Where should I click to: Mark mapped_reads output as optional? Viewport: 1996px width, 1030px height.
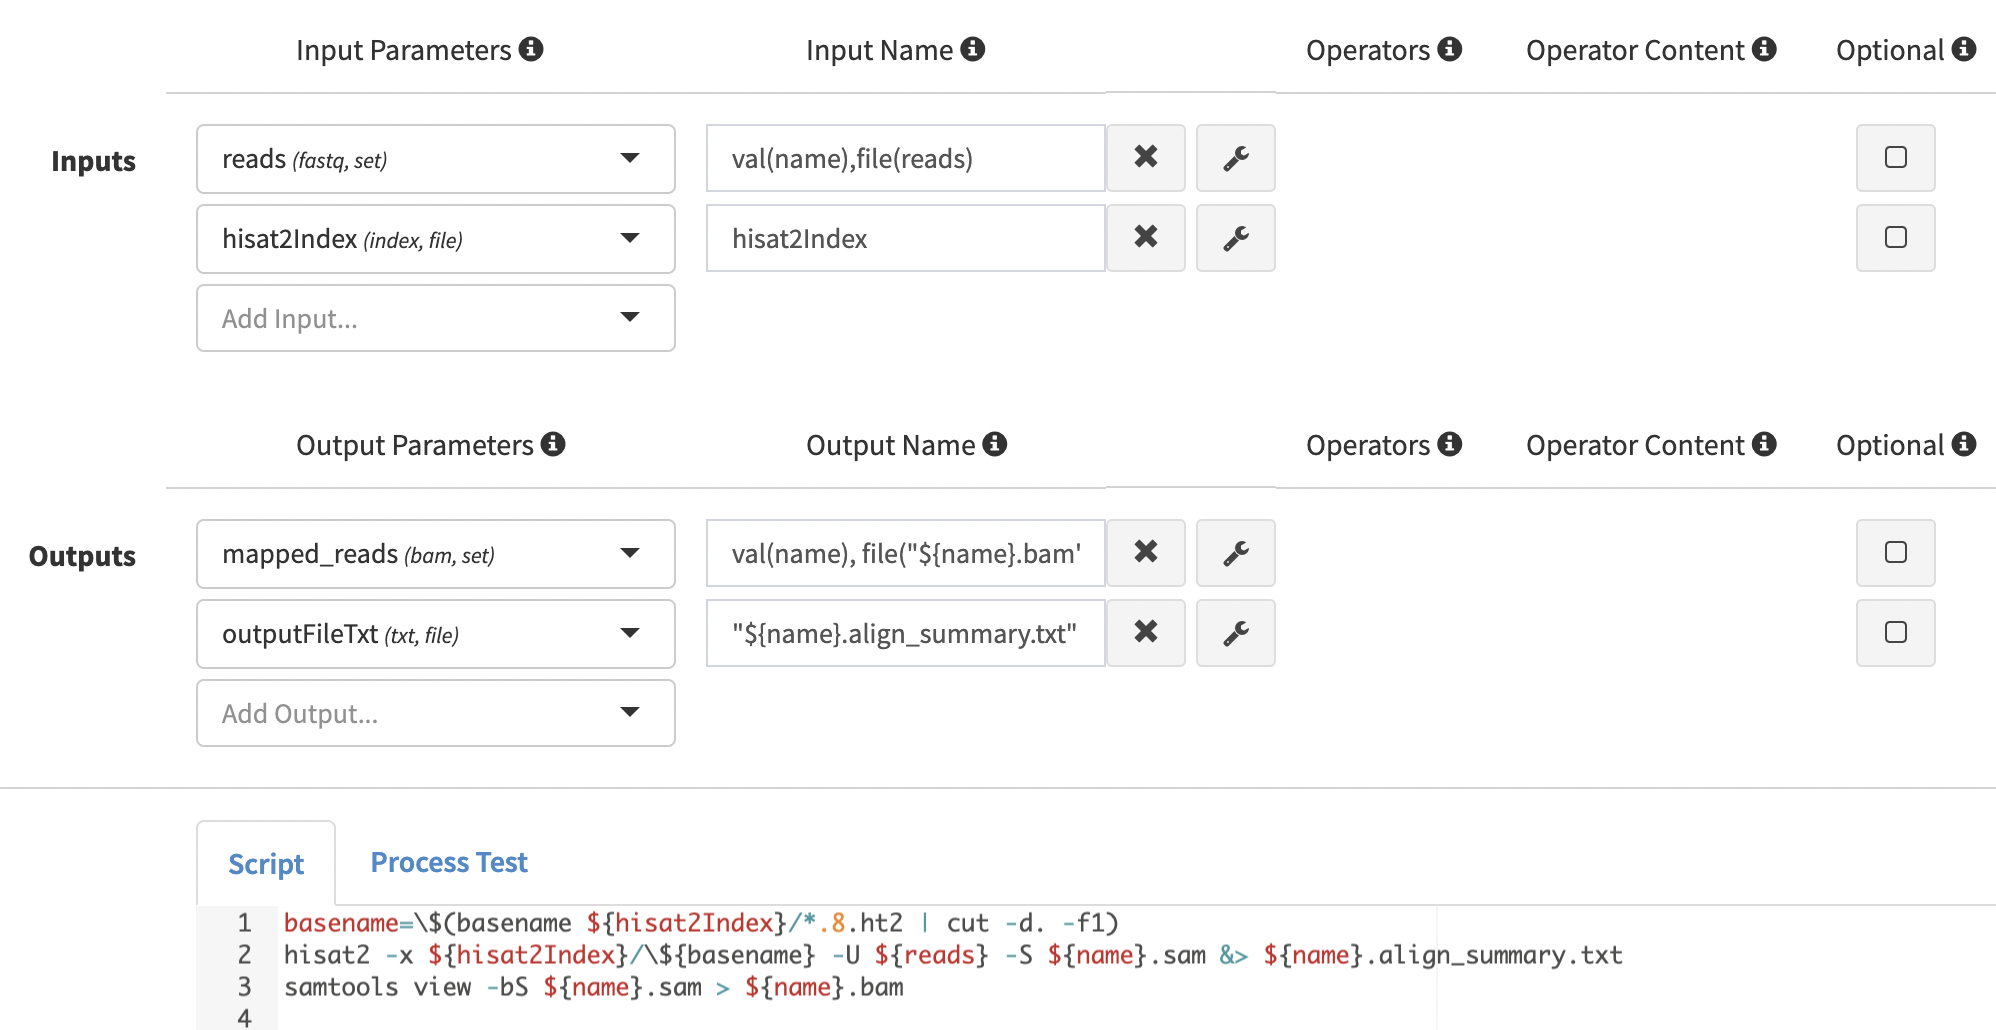click(x=1896, y=552)
